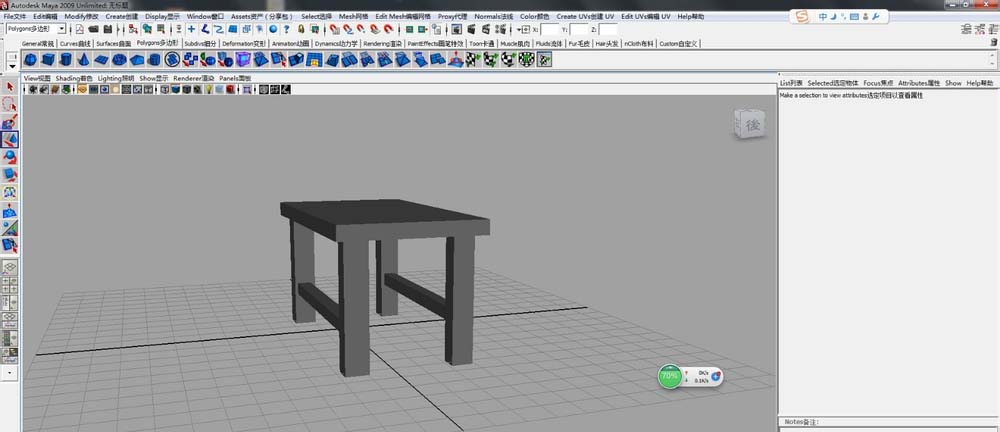Click the open scene folder icon

pos(93,29)
